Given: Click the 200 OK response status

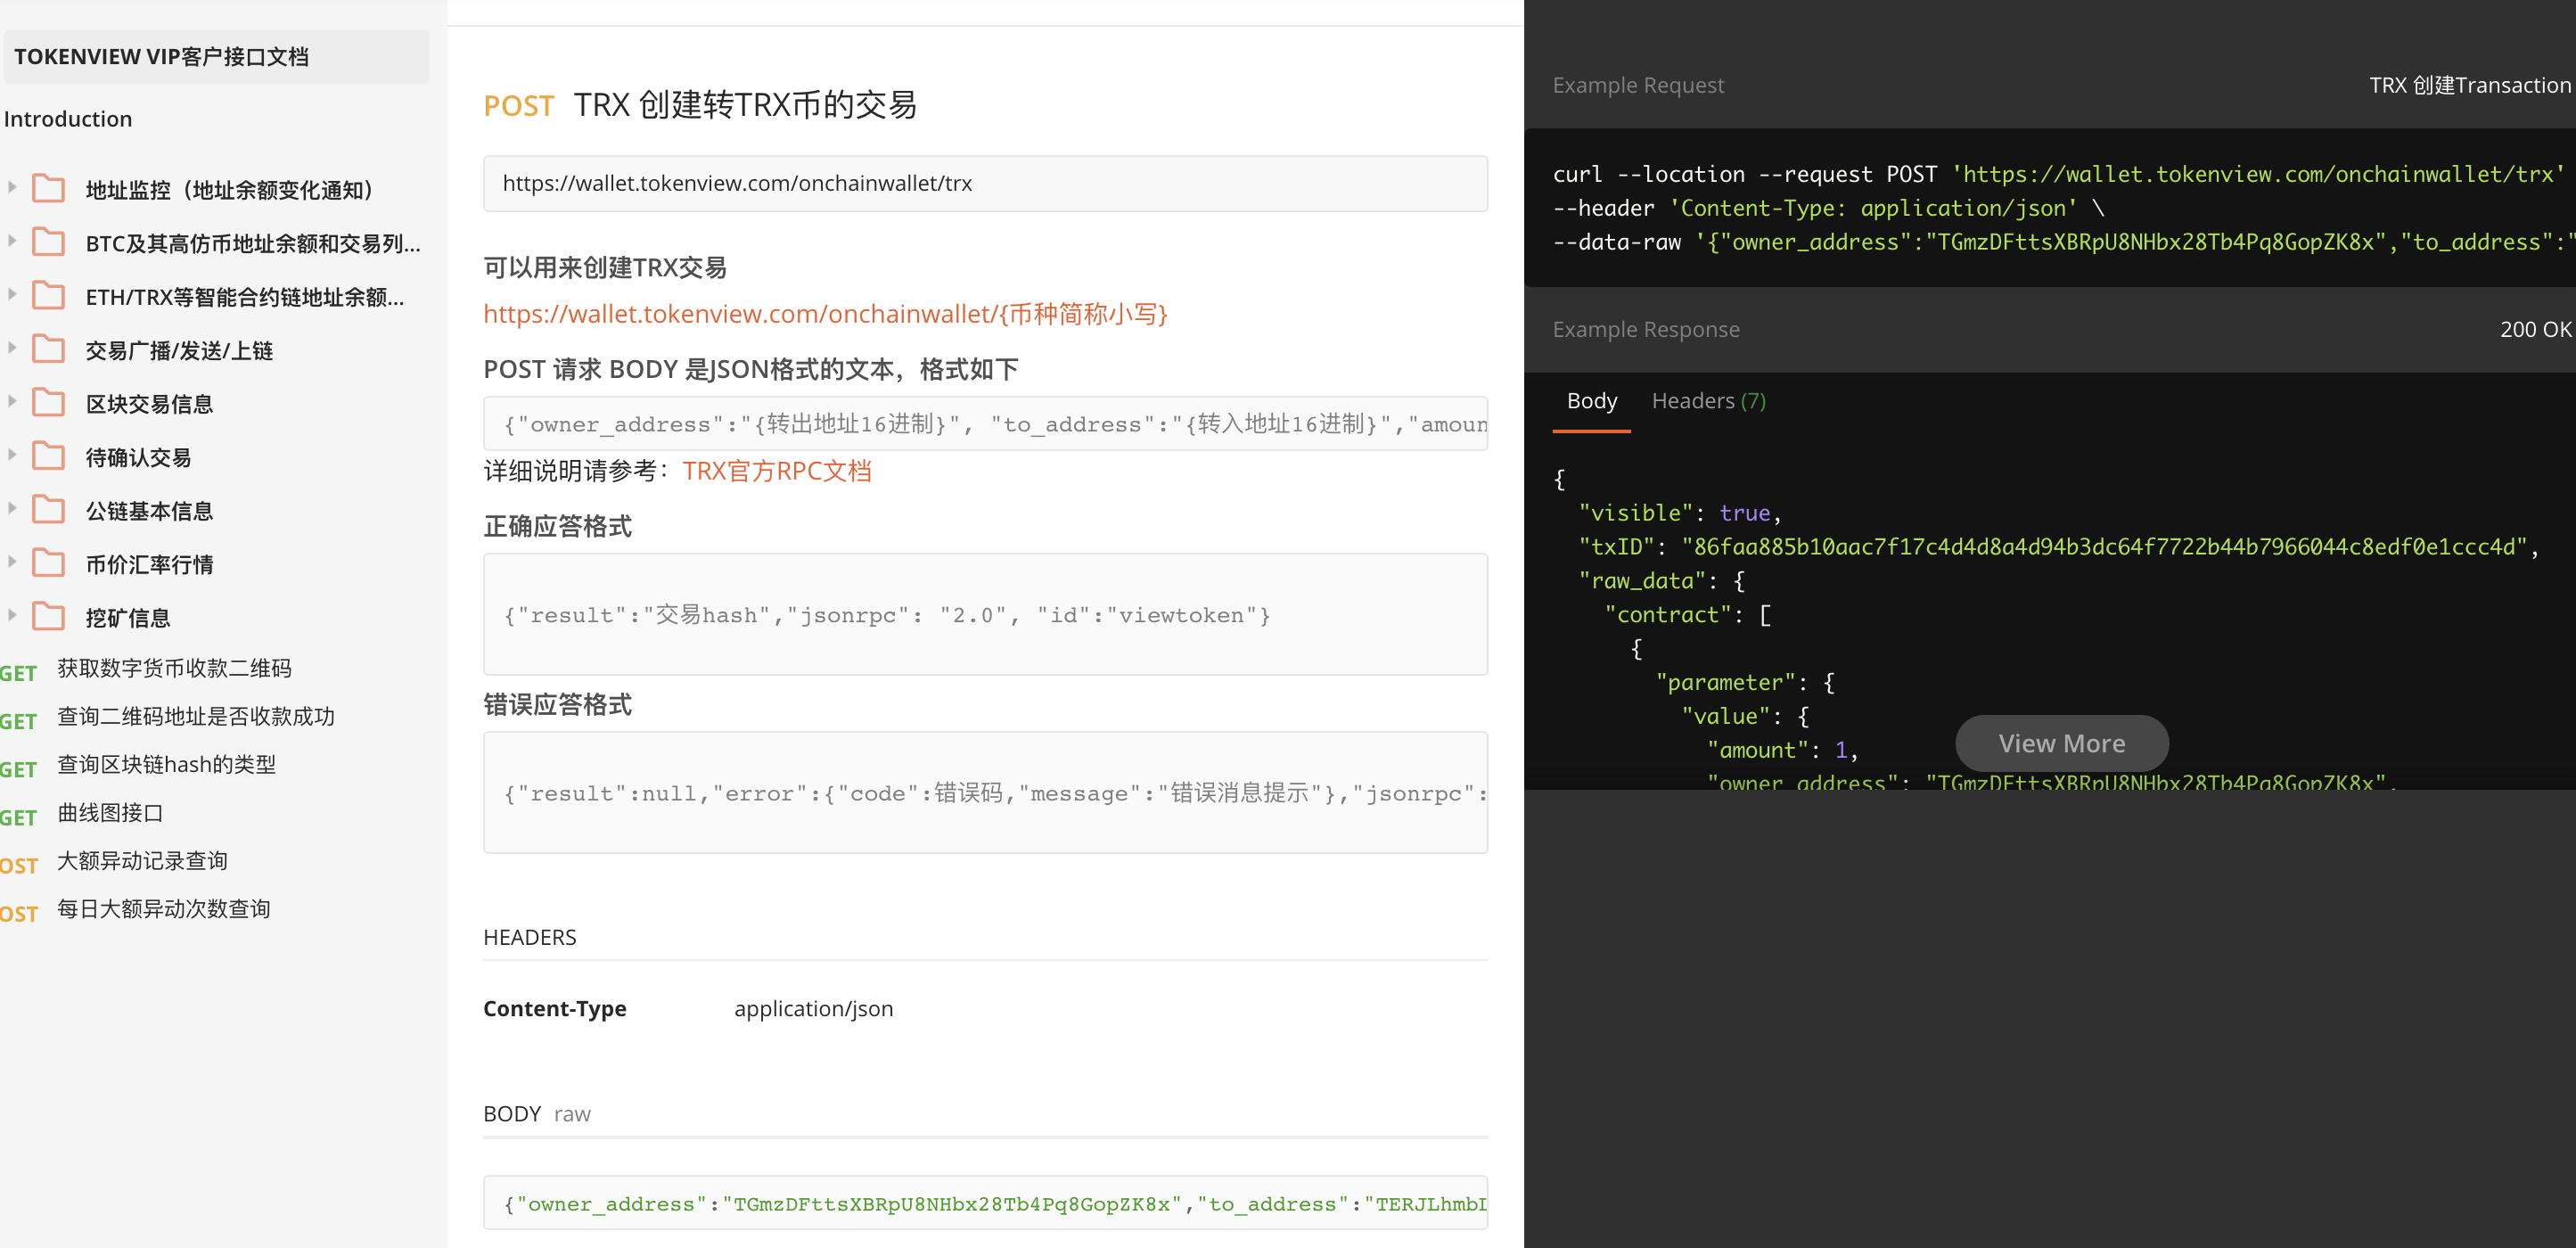Looking at the screenshot, I should point(2535,329).
